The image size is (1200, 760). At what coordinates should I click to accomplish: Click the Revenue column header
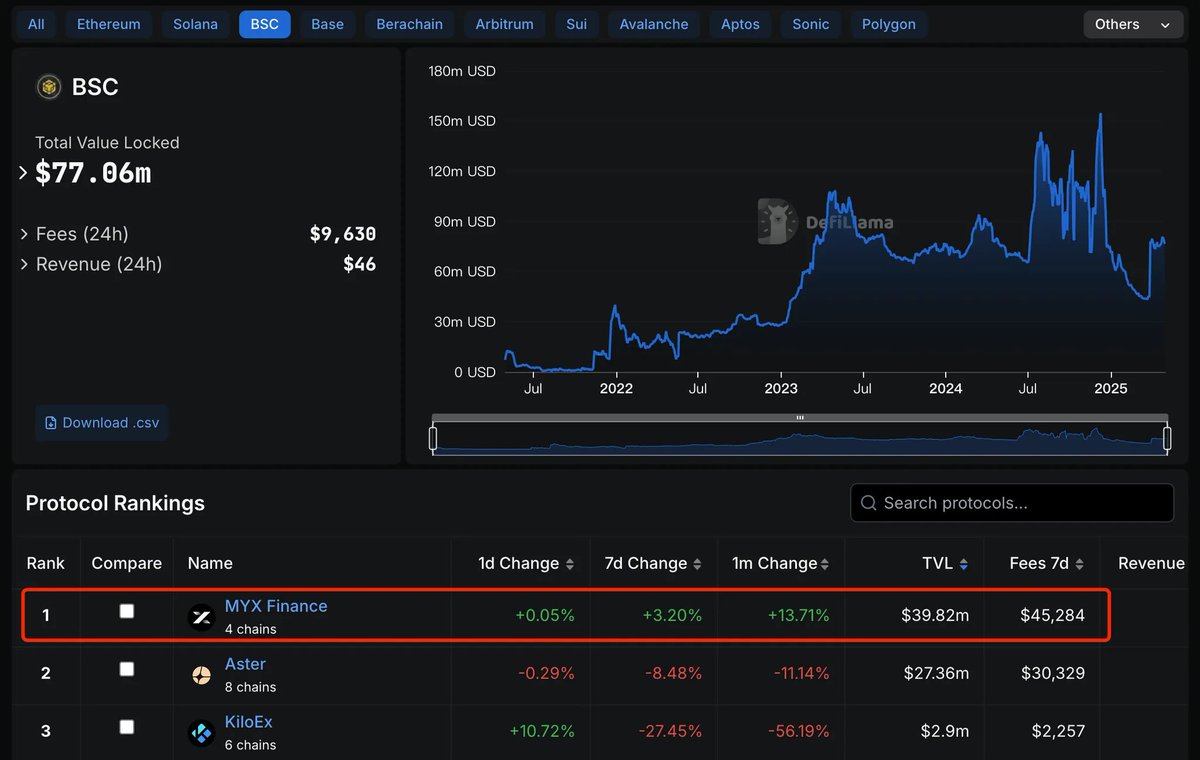(x=1151, y=563)
